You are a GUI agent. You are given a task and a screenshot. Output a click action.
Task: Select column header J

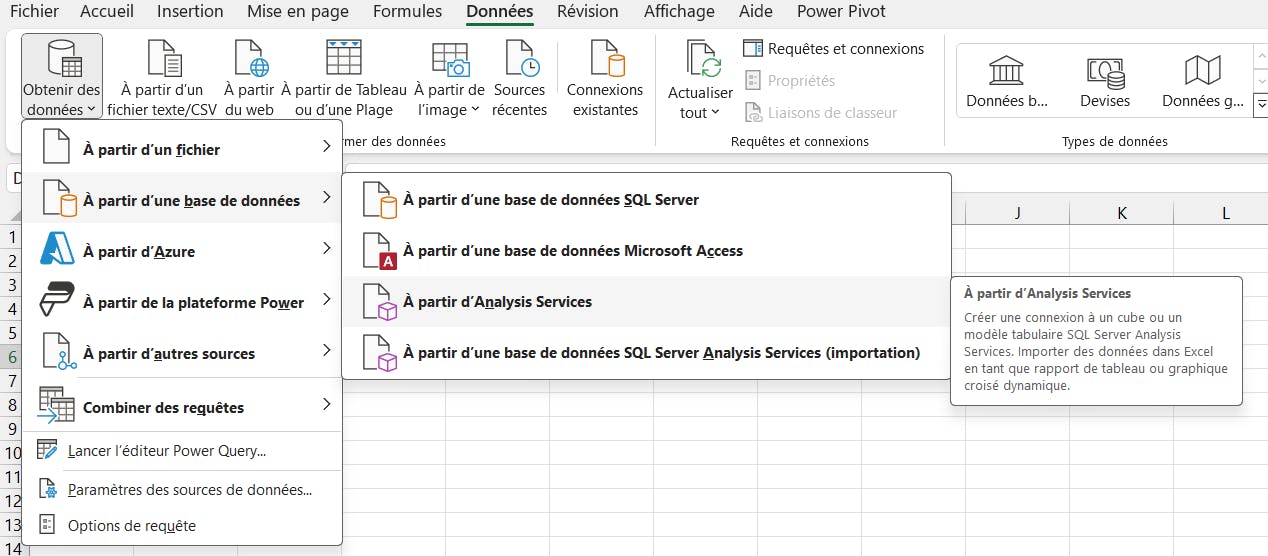[x=1017, y=212]
